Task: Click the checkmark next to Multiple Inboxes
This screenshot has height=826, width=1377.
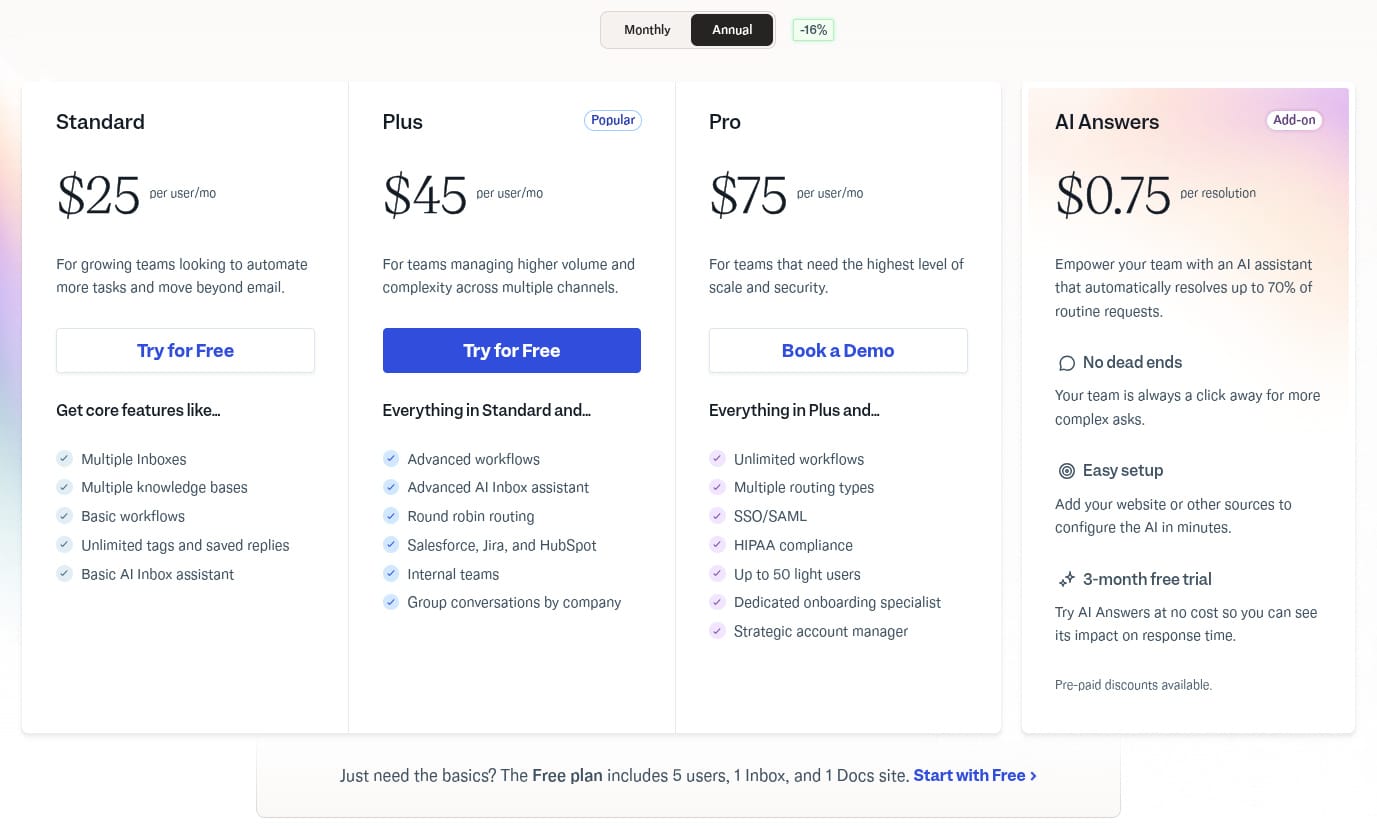Action: (64, 459)
